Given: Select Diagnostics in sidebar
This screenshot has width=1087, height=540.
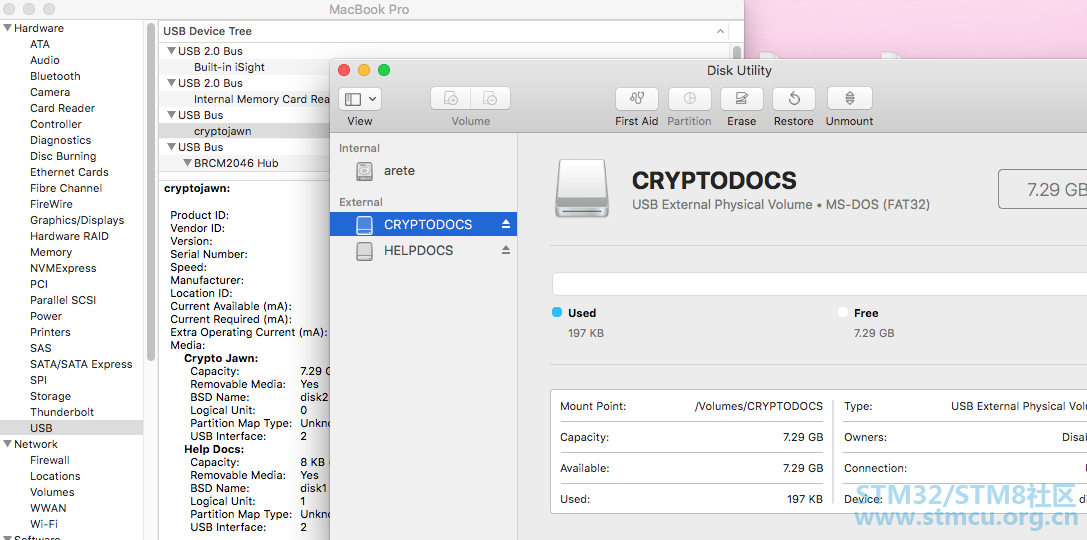Looking at the screenshot, I should point(60,140).
